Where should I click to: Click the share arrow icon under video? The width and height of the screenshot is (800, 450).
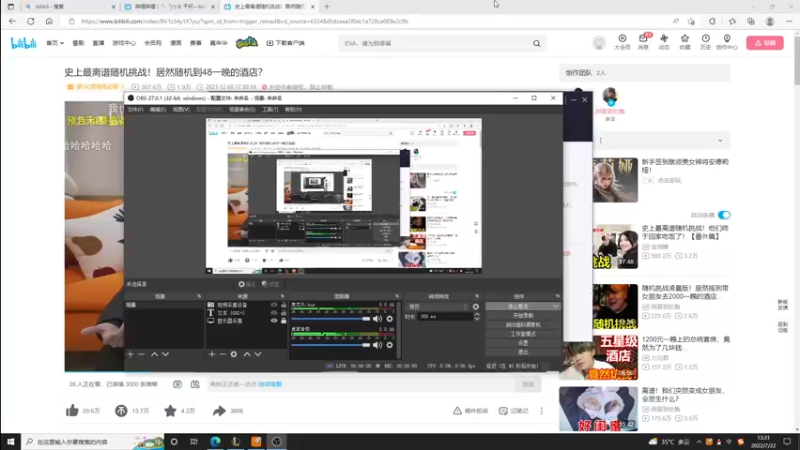[x=219, y=410]
